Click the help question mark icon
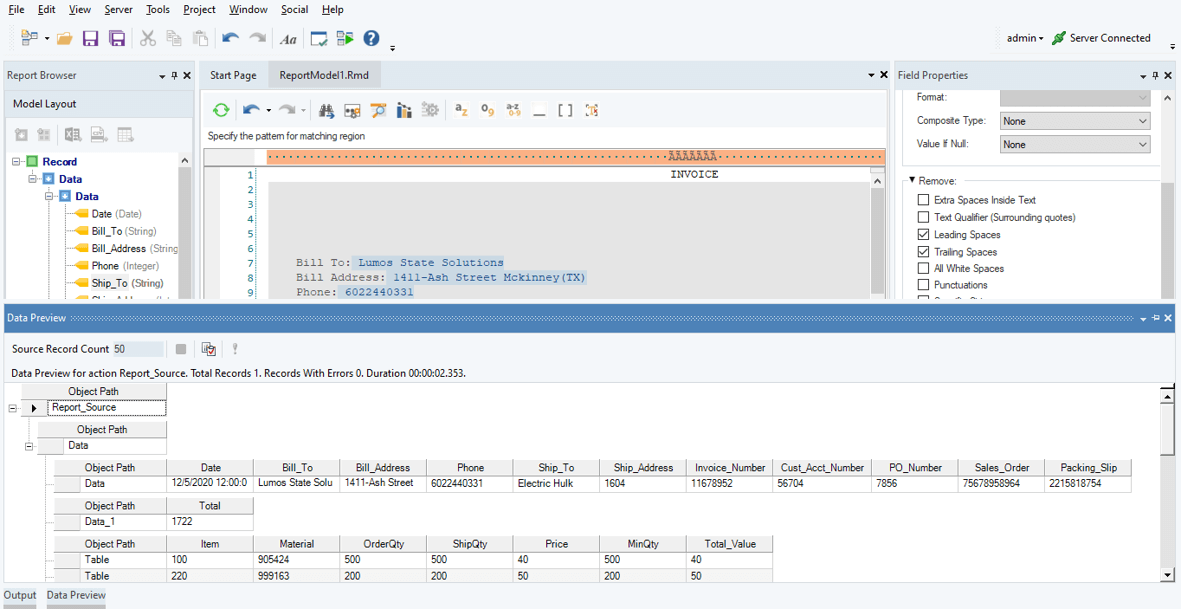The height and width of the screenshot is (609, 1181). (371, 39)
